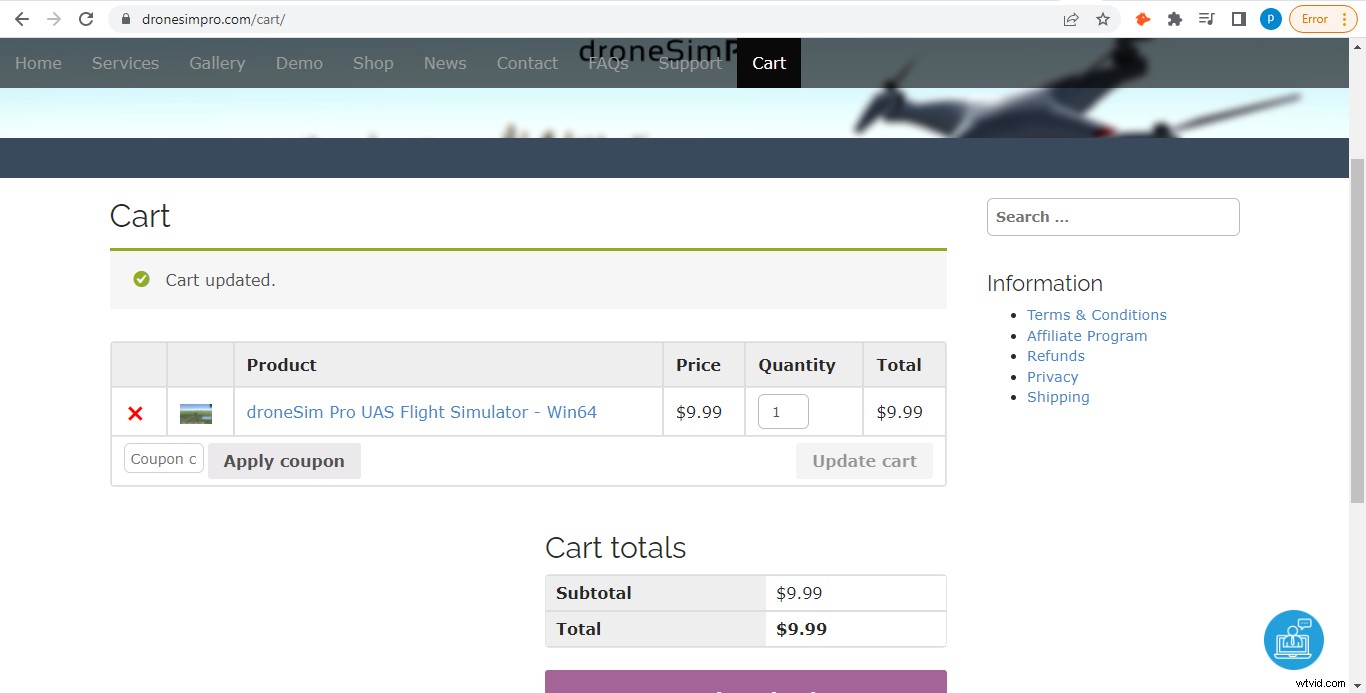Navigate to the FAQs page
Viewport: 1366px width, 693px height.
[608, 62]
